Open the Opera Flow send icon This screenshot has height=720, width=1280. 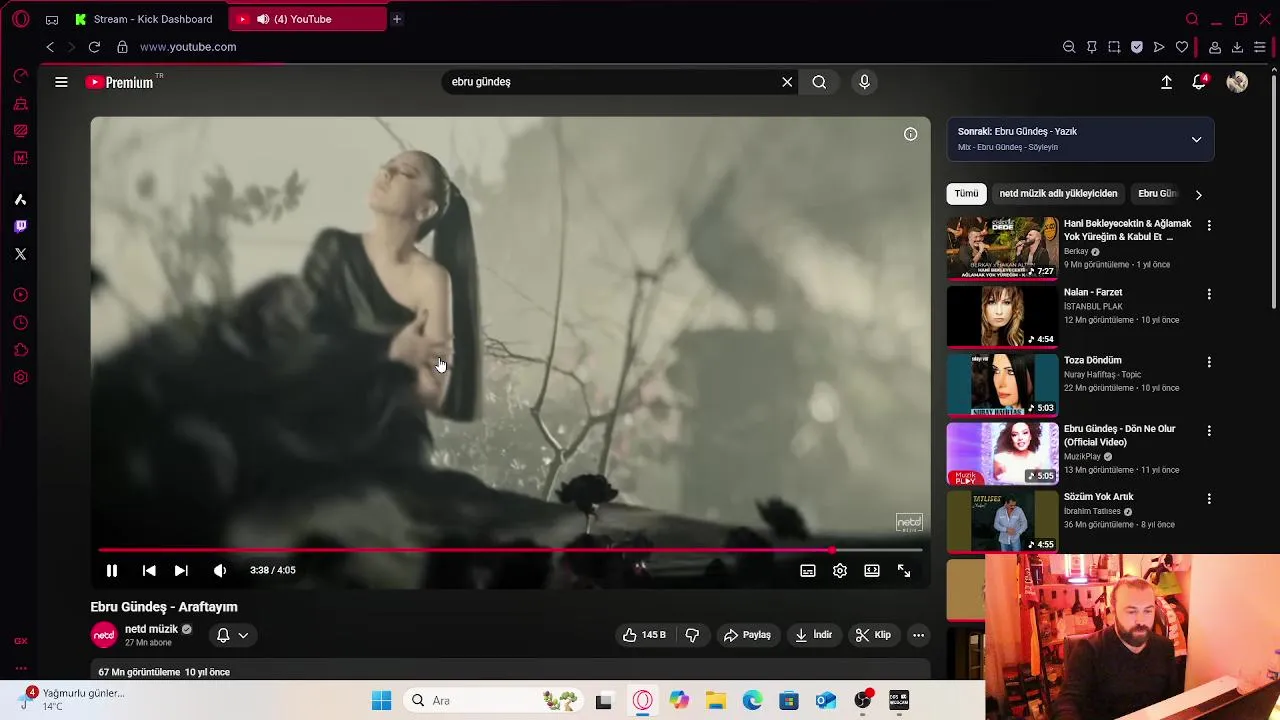pyautogui.click(x=1159, y=47)
